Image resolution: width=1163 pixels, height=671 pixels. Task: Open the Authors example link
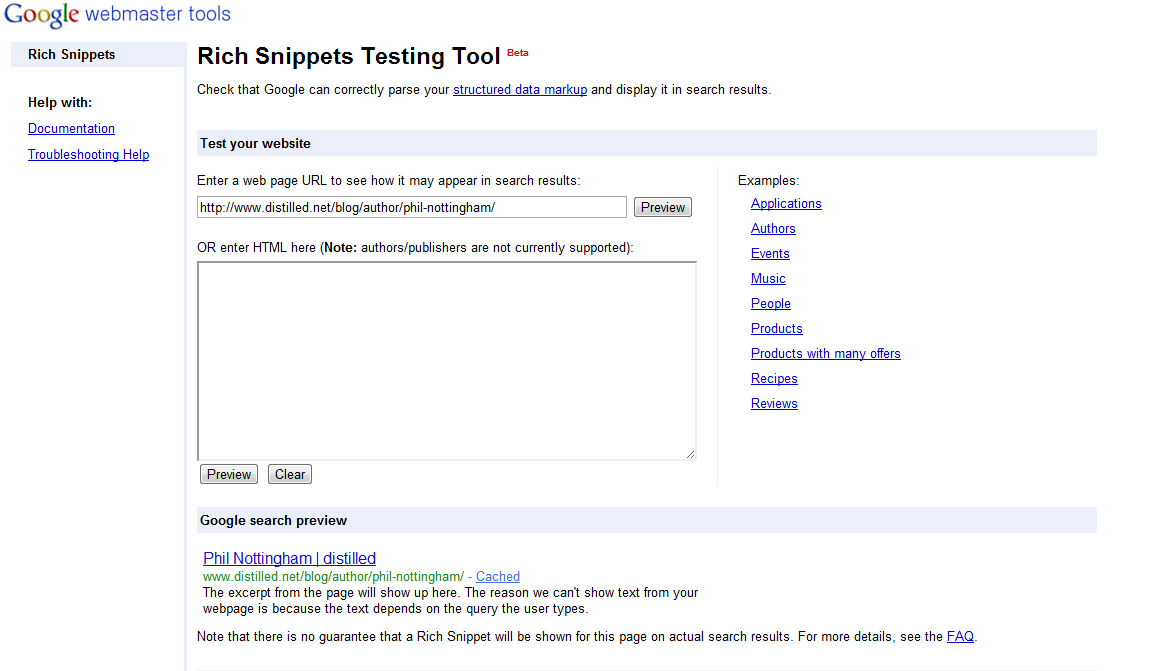773,229
